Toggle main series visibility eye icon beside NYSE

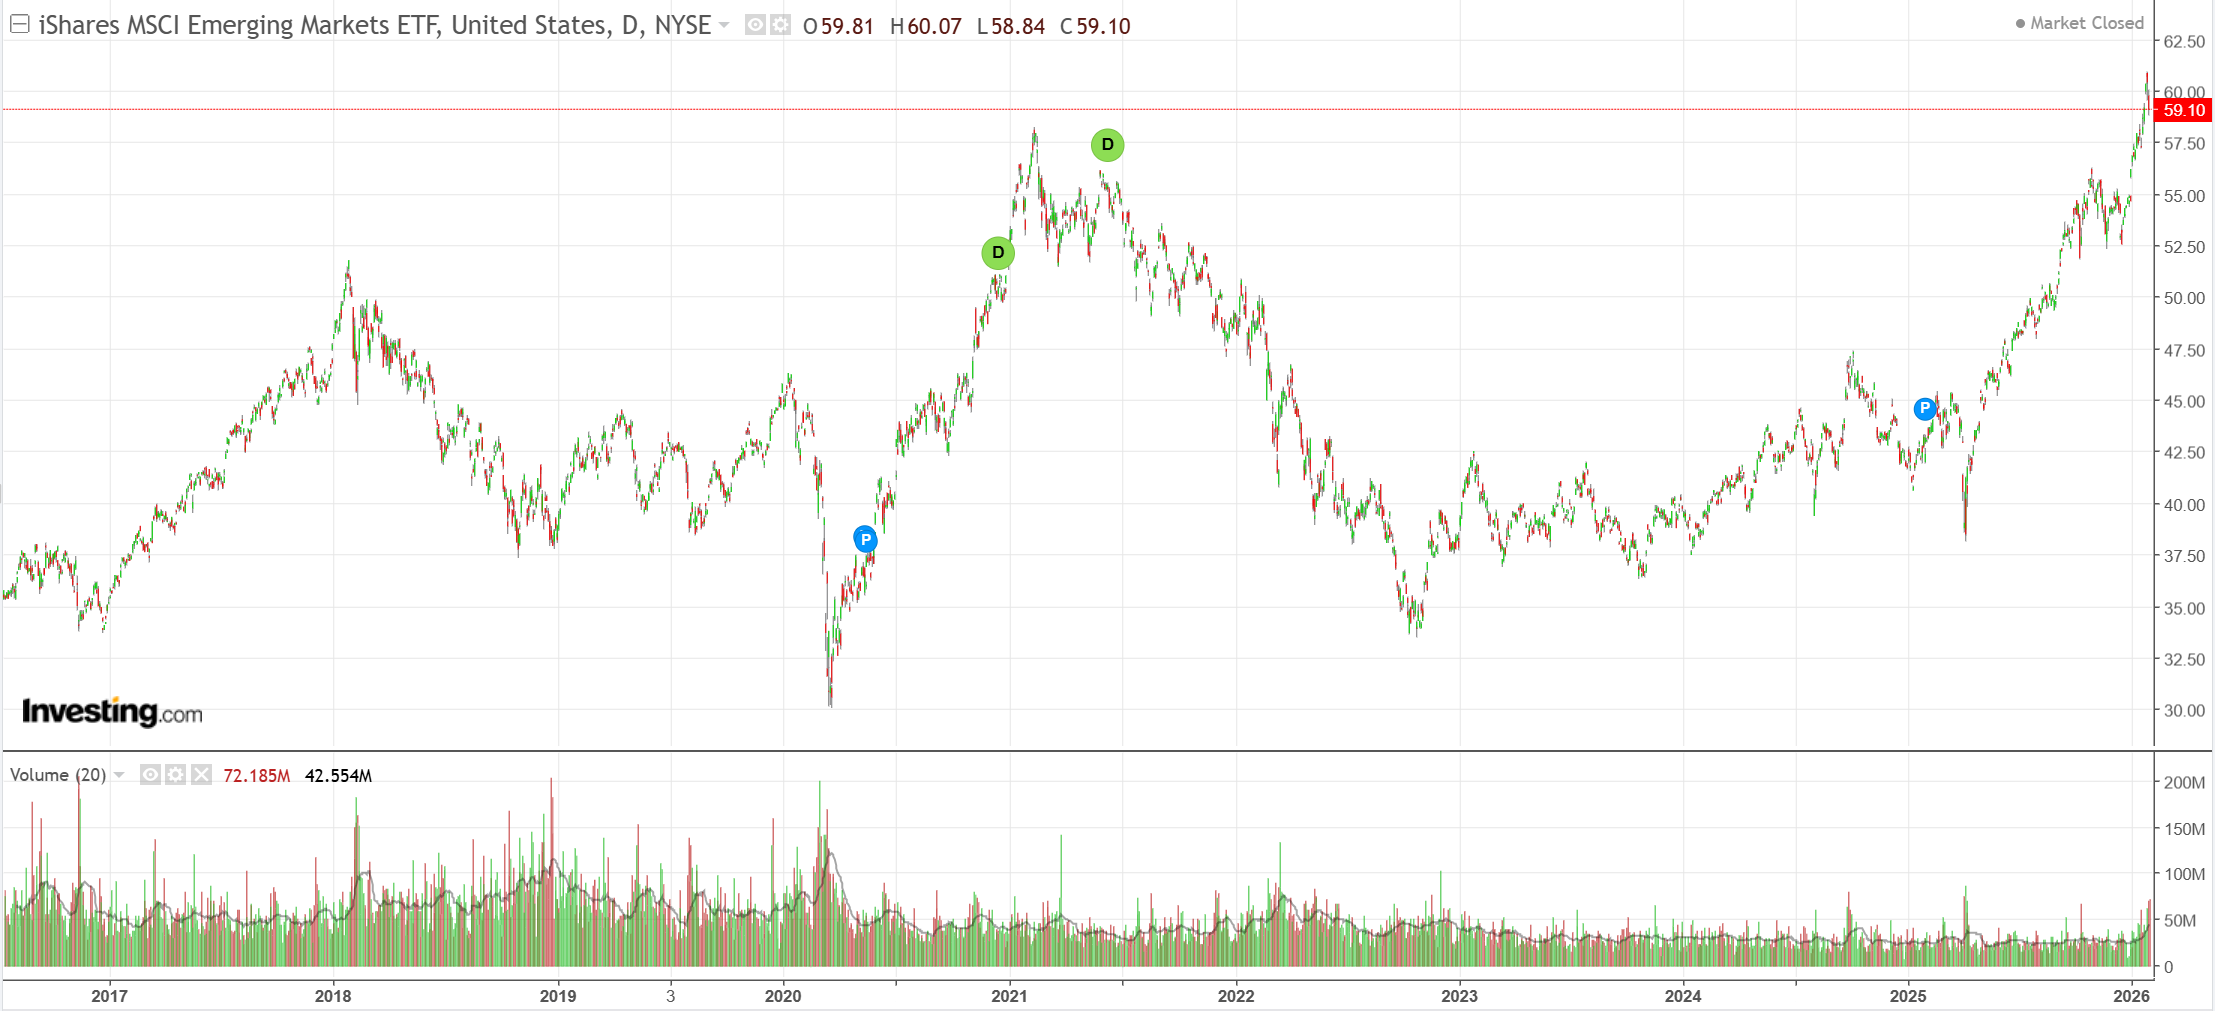click(x=756, y=25)
